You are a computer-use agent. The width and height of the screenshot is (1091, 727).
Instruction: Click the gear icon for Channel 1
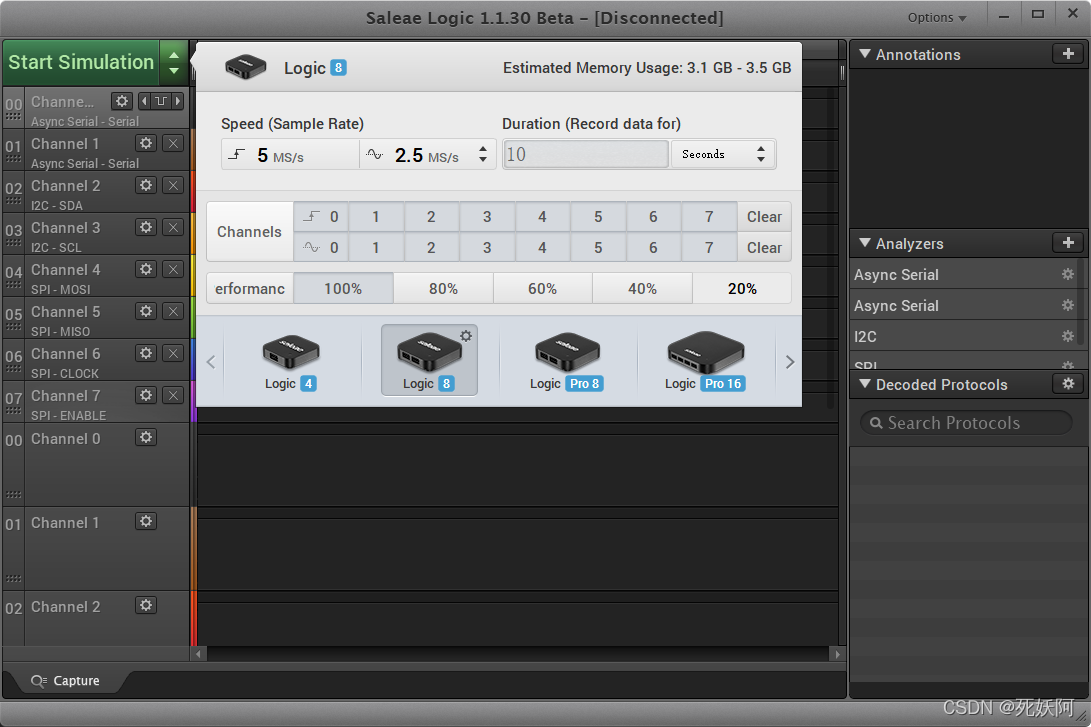pos(146,144)
